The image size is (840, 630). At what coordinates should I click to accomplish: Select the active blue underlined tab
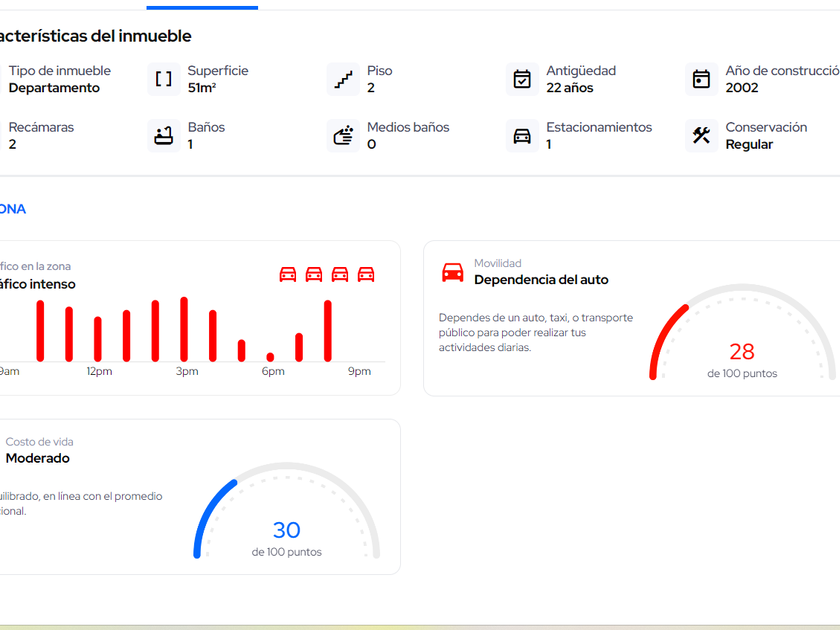pyautogui.click(x=202, y=8)
